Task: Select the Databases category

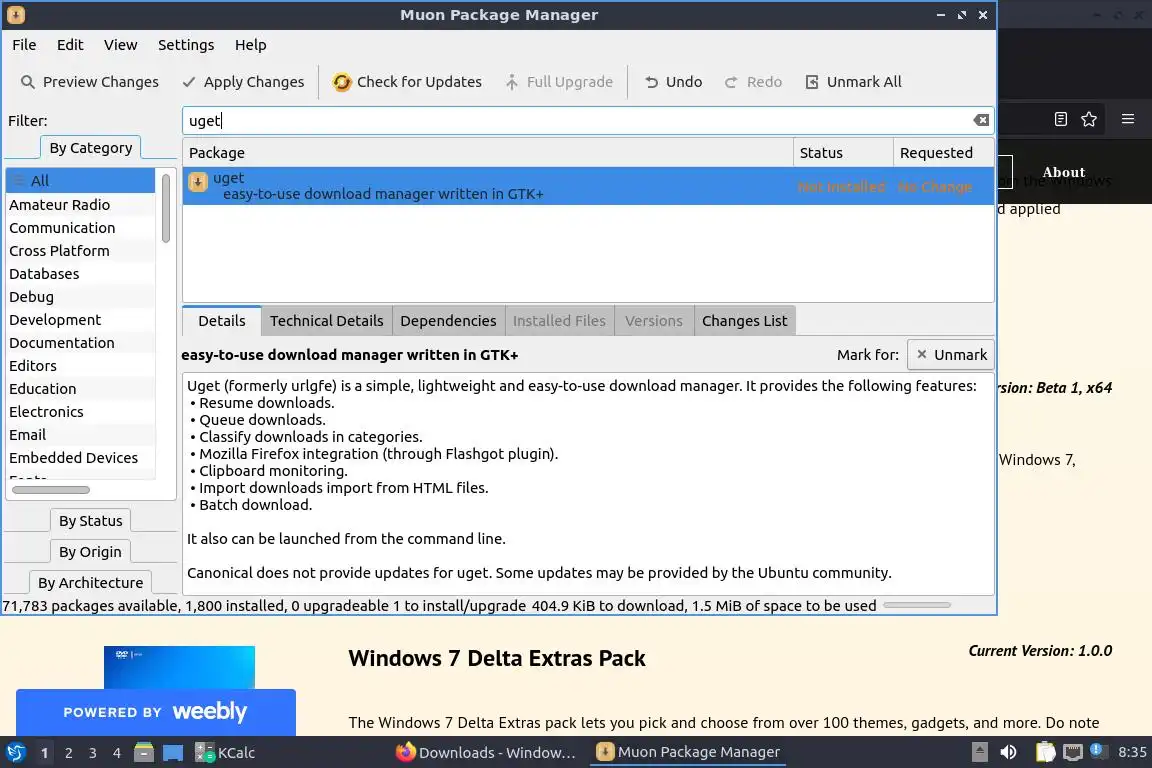Action: pyautogui.click(x=81, y=273)
